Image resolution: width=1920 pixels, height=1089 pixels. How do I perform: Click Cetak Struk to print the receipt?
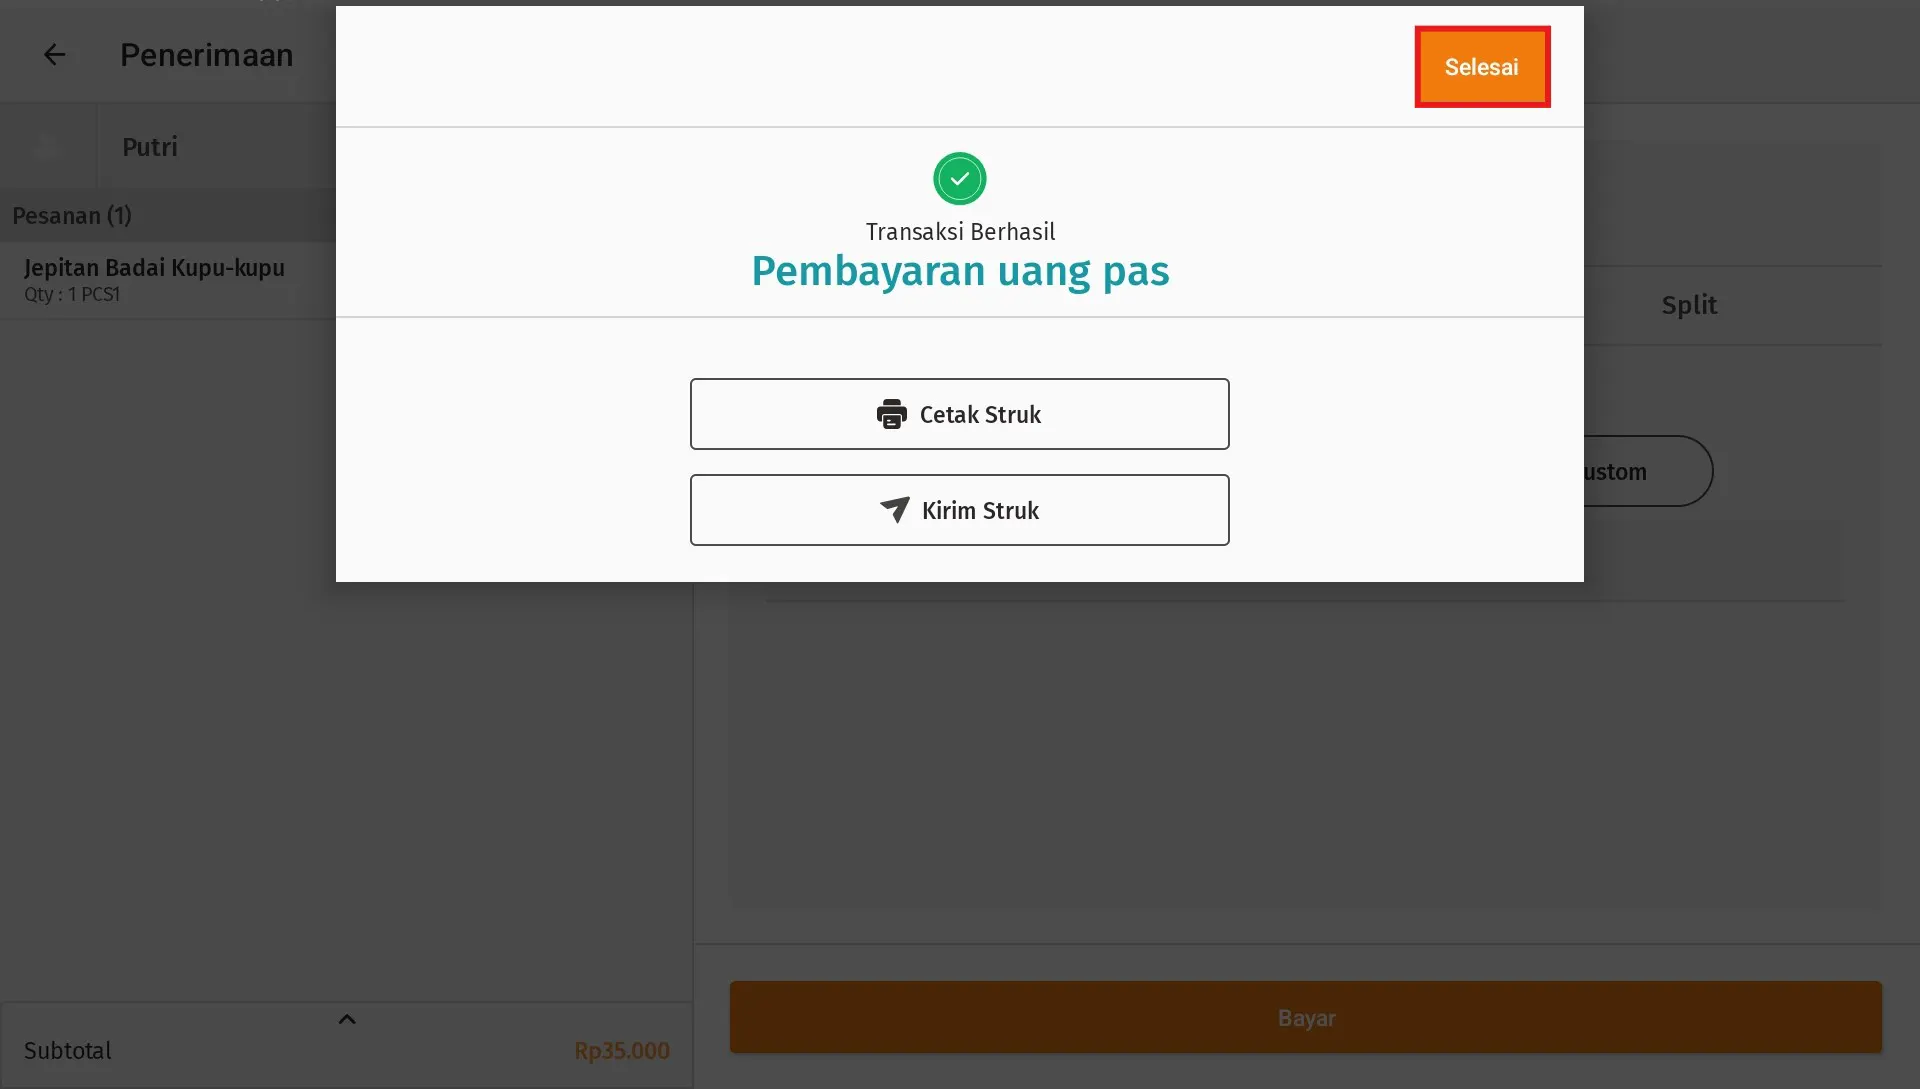coord(959,414)
